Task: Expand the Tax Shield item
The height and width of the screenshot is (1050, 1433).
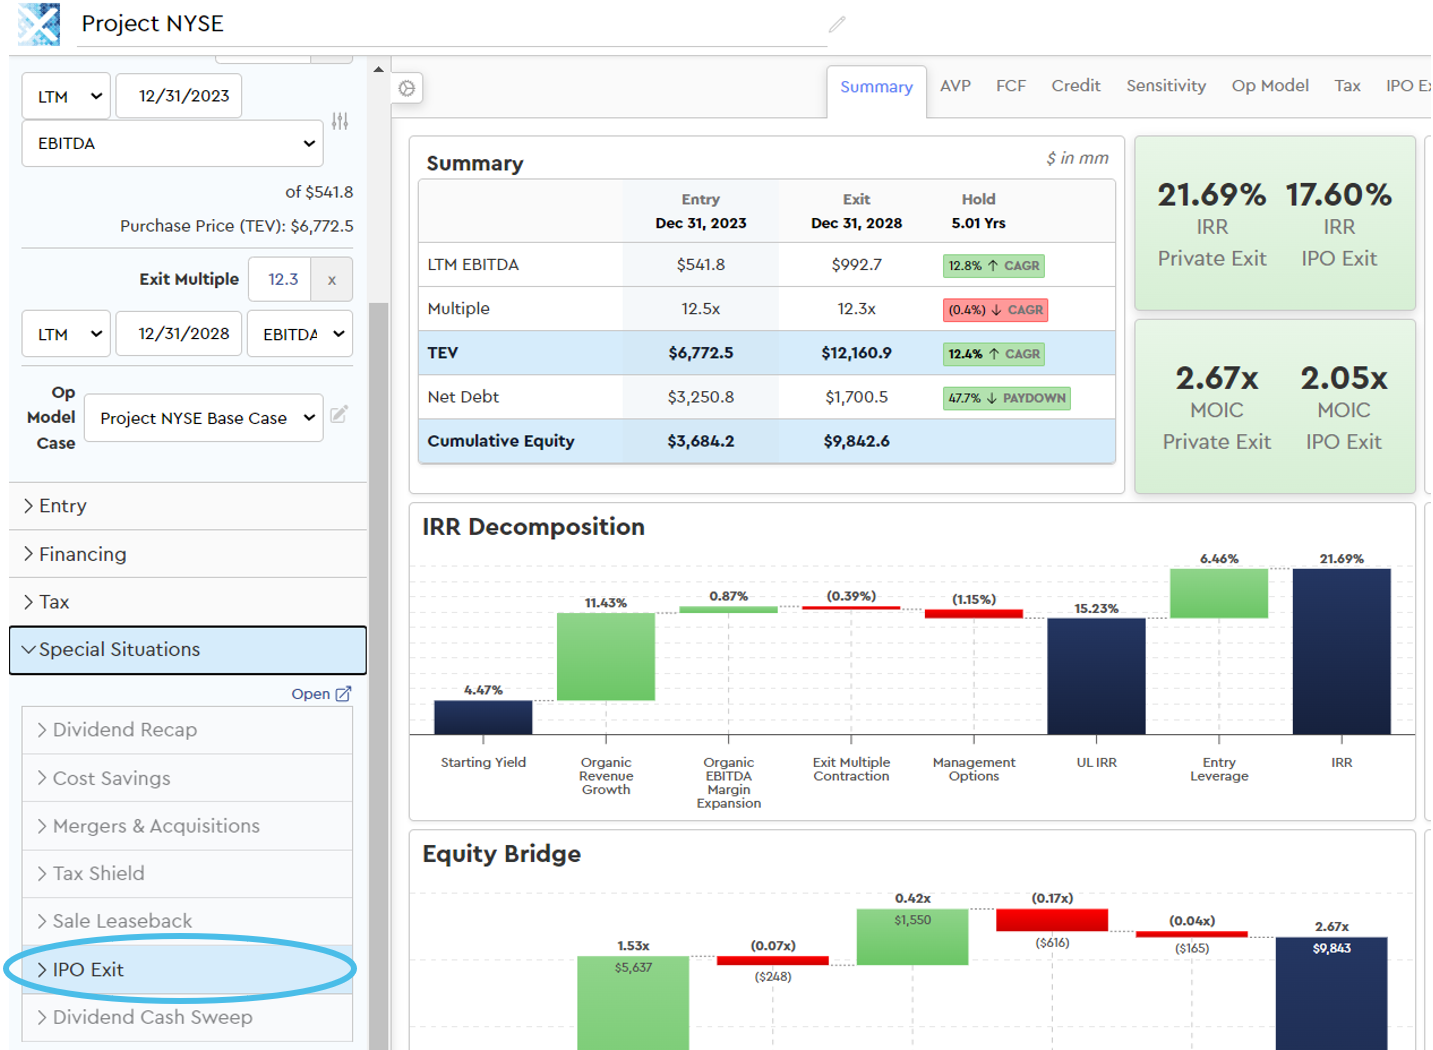Action: 187,873
